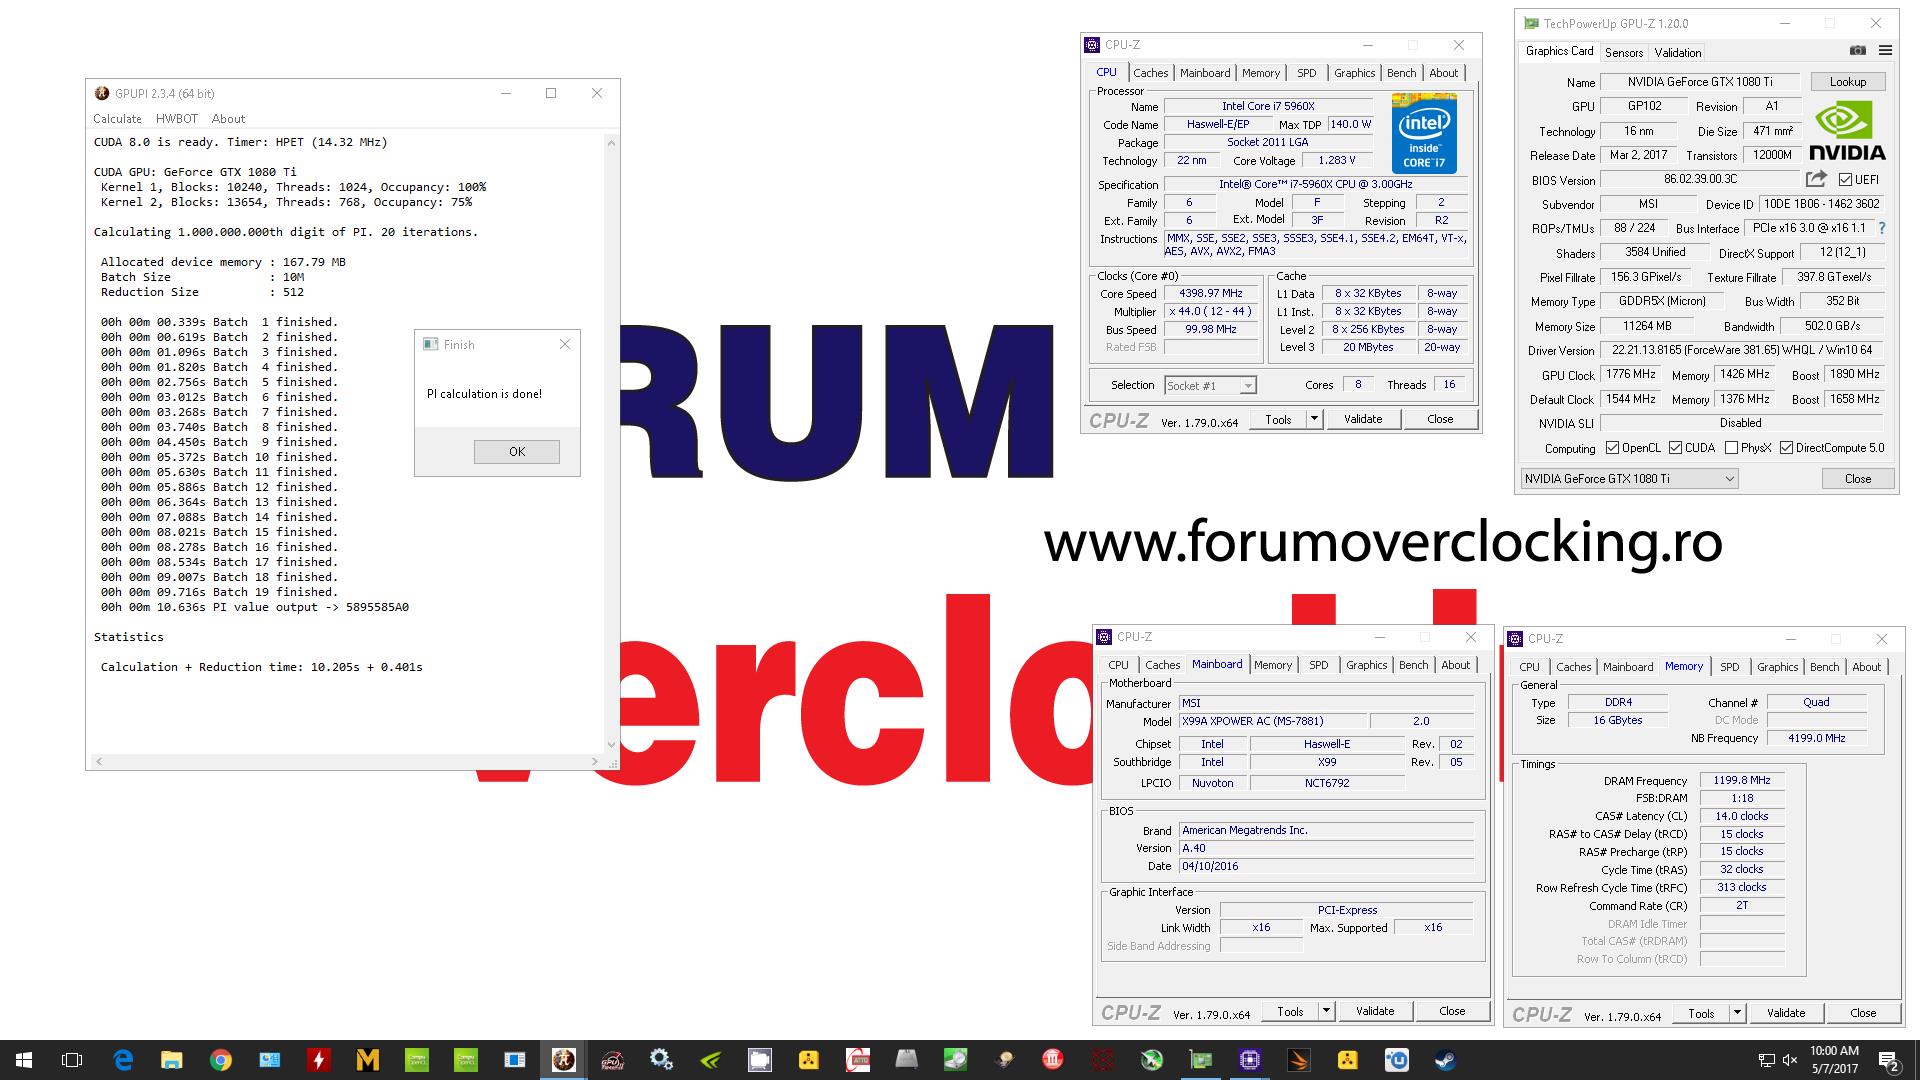The width and height of the screenshot is (1920, 1080).
Task: Open Task View from the taskbar
Action: (x=72, y=1060)
